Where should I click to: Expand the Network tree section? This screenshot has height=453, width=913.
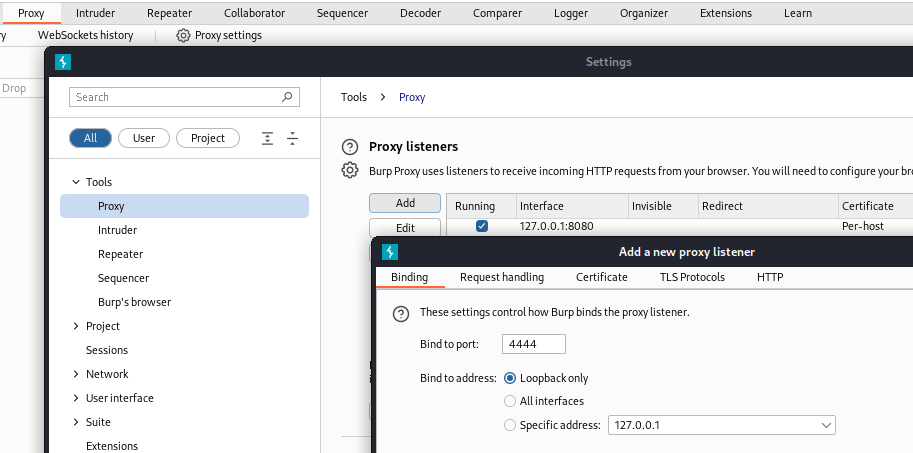[x=76, y=374]
